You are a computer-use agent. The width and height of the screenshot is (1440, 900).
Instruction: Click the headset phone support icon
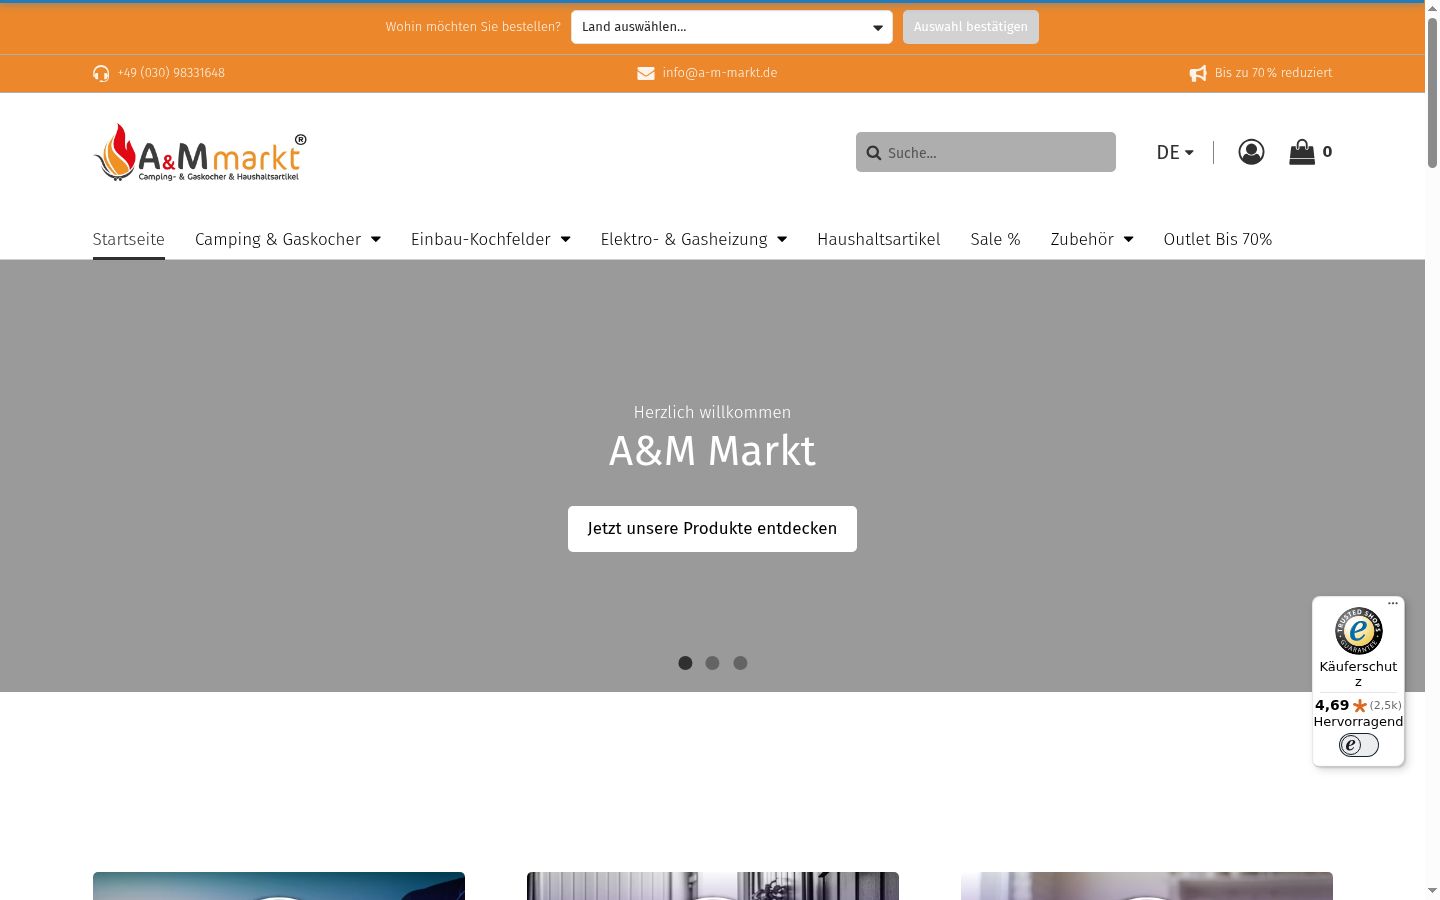click(x=101, y=73)
